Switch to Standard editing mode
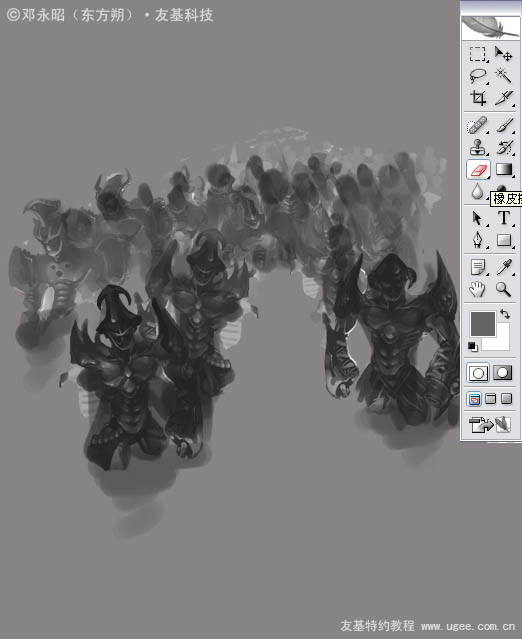522x639 pixels. coord(478,373)
